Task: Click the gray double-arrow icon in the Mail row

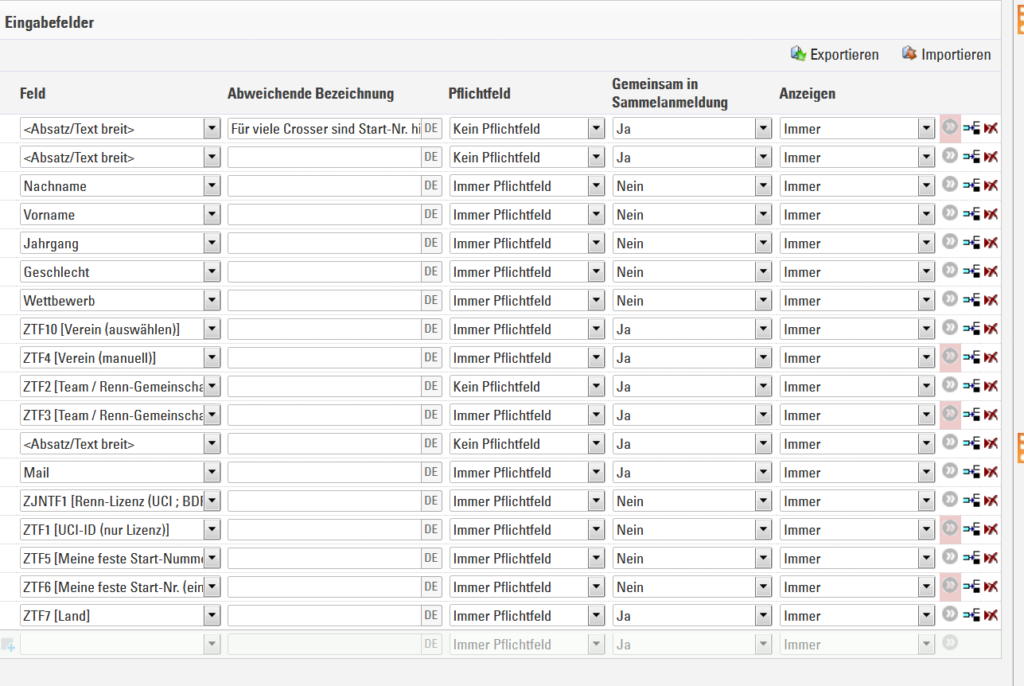Action: coord(950,471)
